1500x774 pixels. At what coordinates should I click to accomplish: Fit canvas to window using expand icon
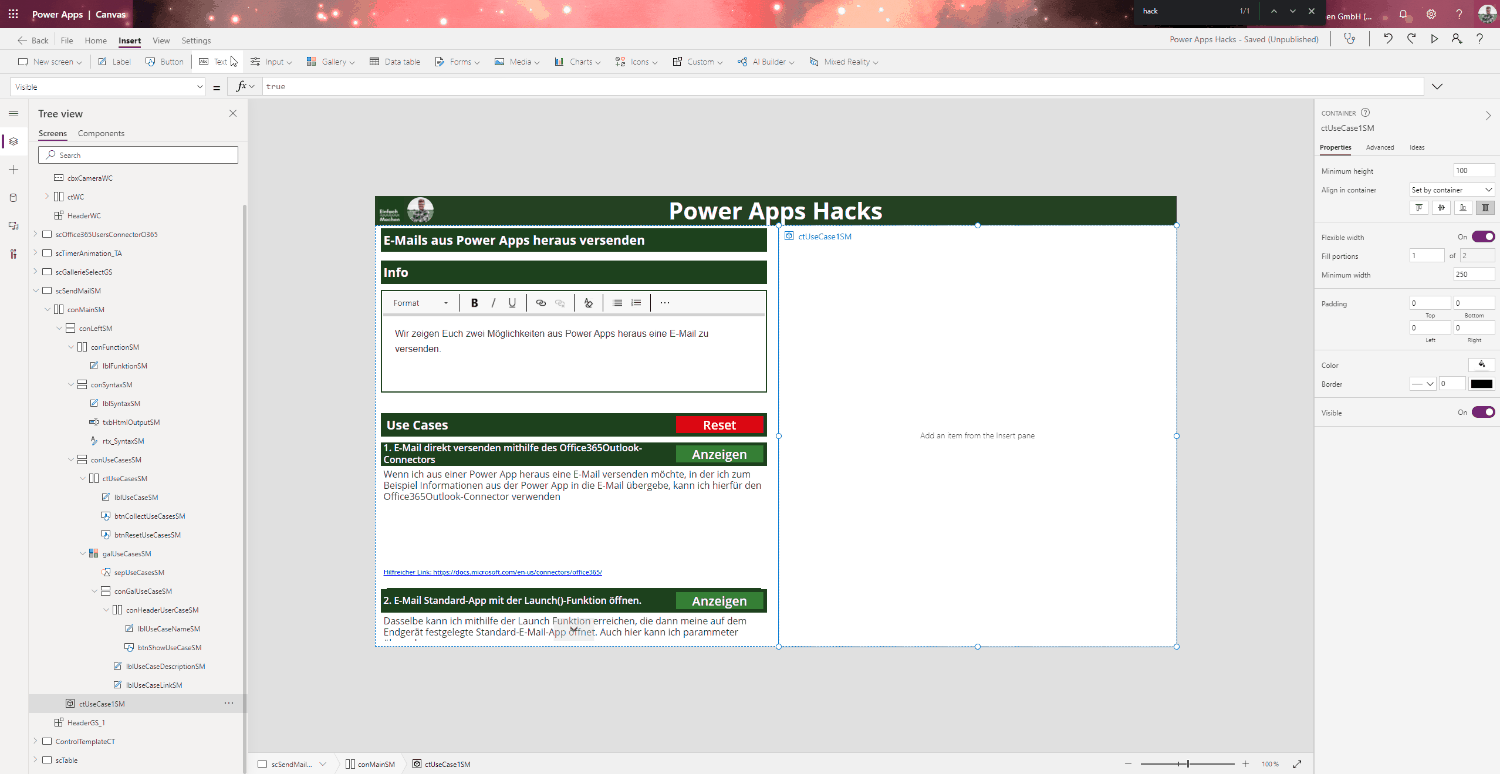coord(1297,764)
